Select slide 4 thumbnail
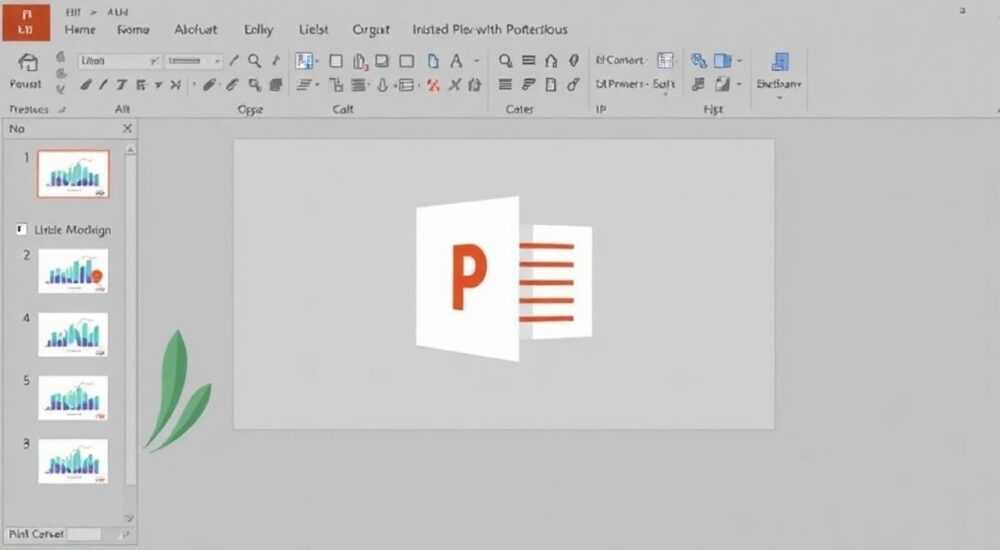The image size is (1000, 550). point(73,334)
